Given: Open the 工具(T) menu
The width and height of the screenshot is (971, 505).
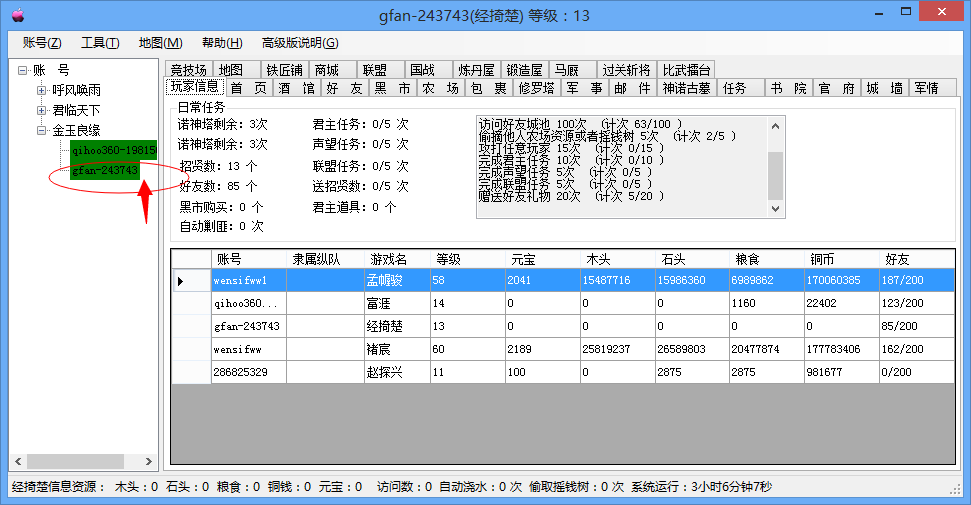Looking at the screenshot, I should point(100,43).
